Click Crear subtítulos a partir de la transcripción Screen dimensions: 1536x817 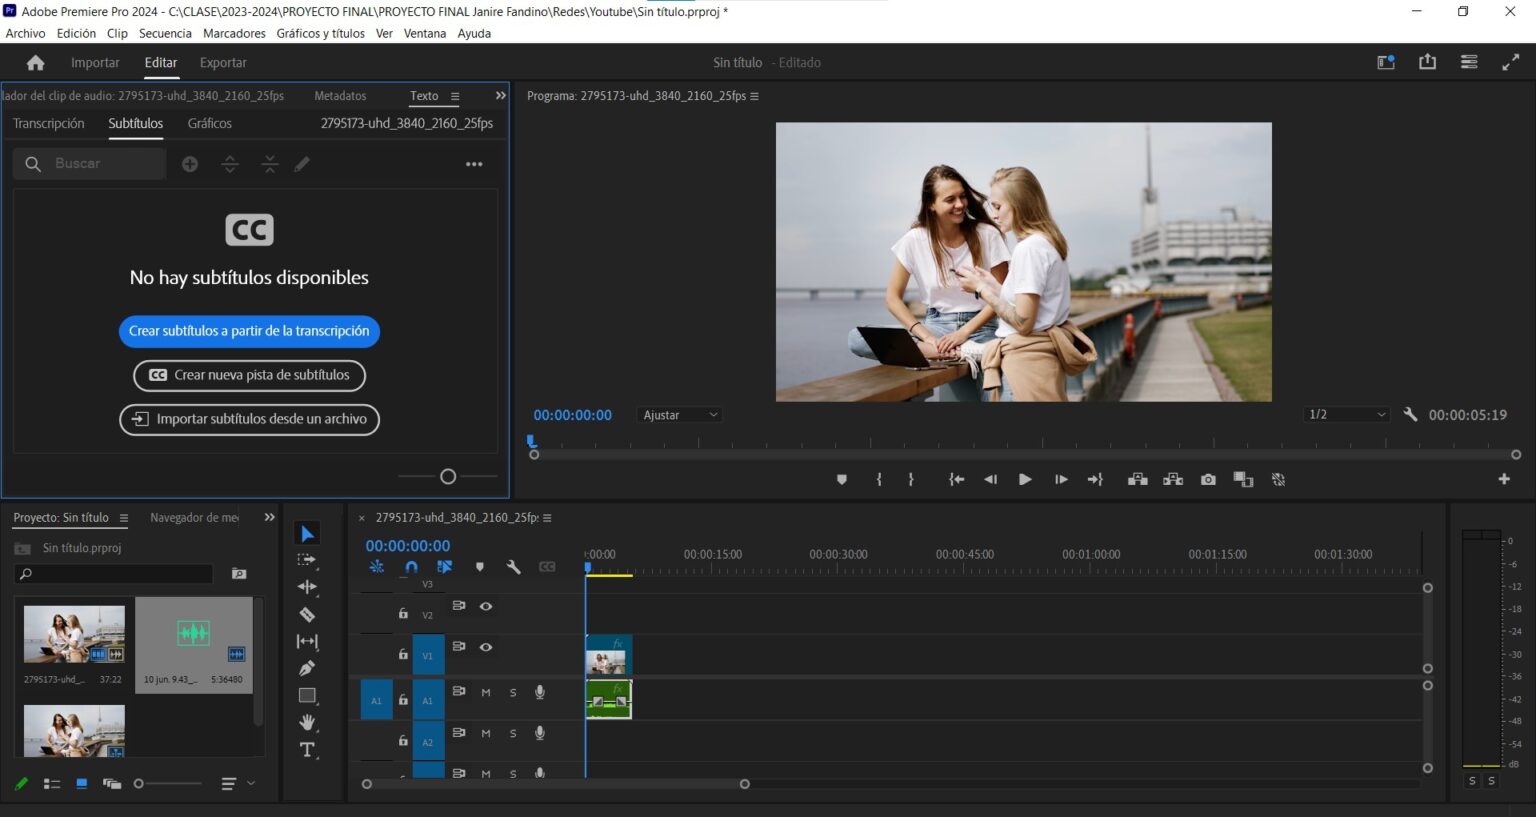(x=249, y=331)
